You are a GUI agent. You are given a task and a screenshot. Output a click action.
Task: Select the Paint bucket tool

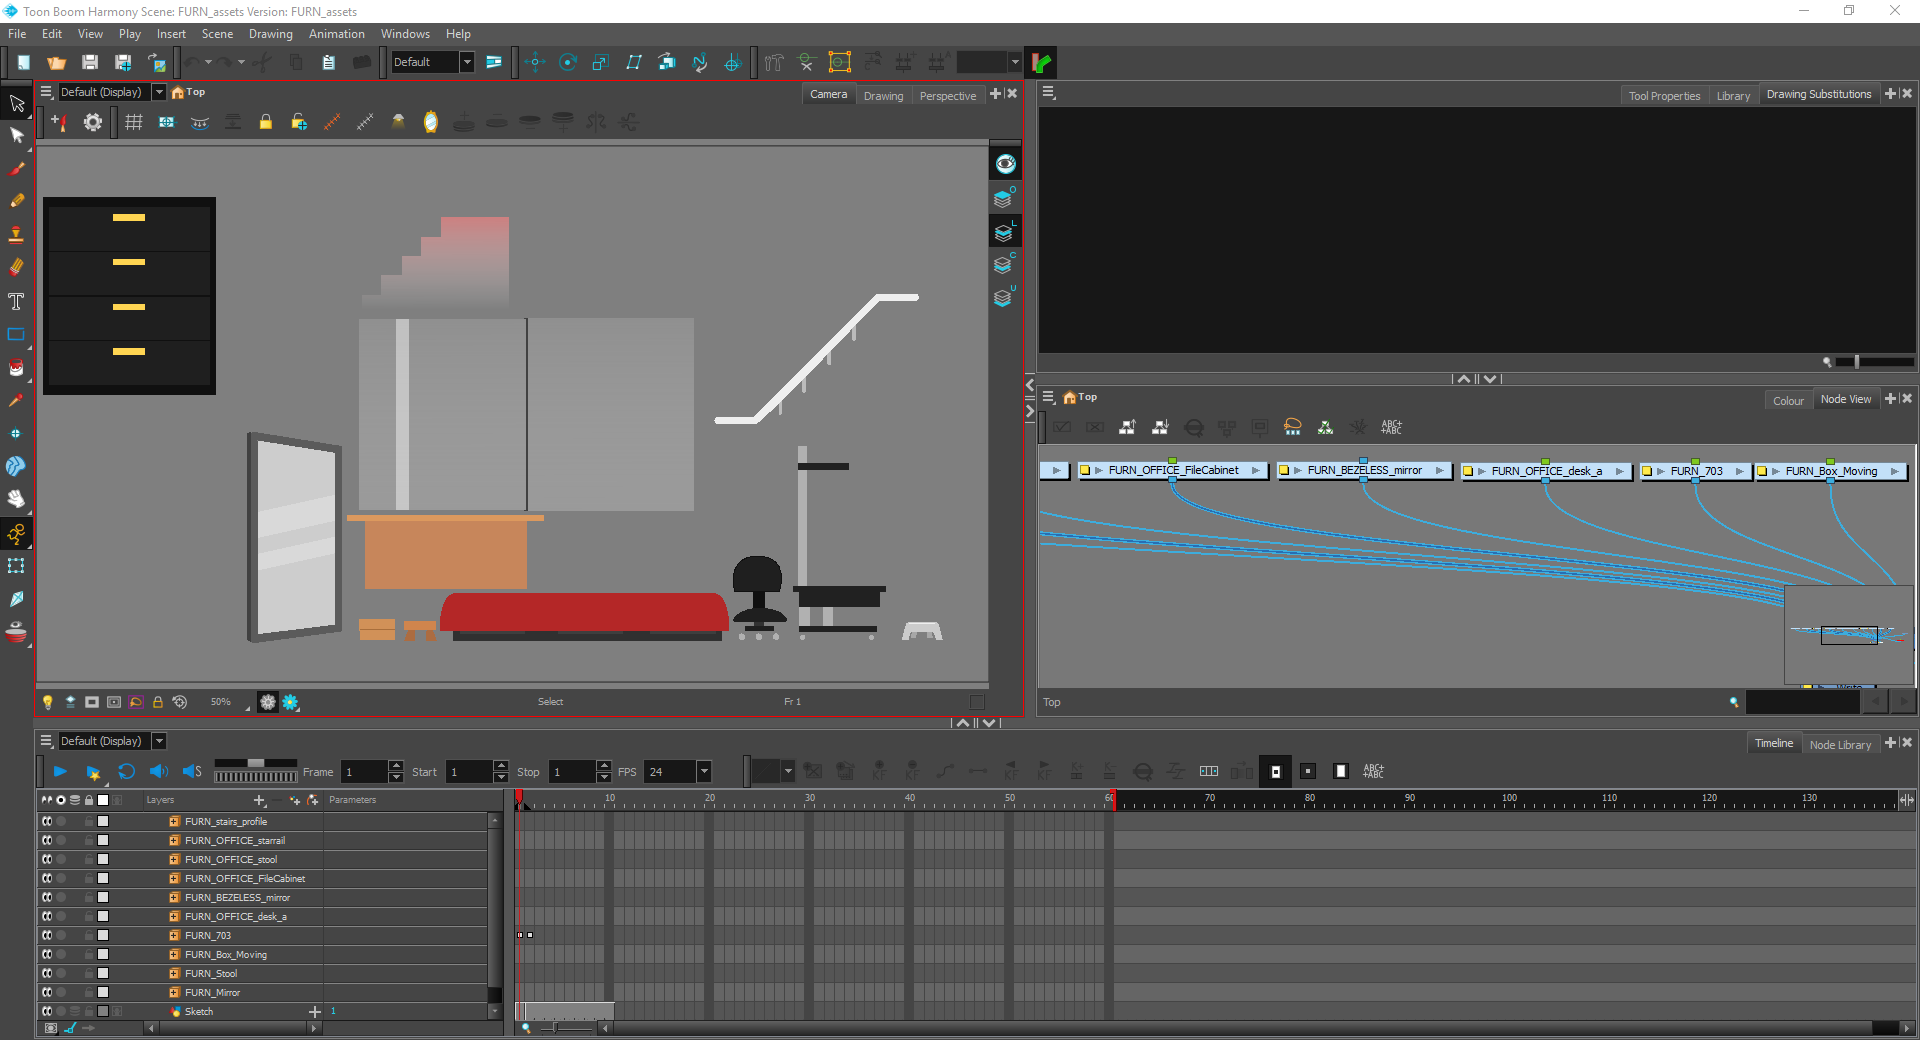tap(16, 367)
